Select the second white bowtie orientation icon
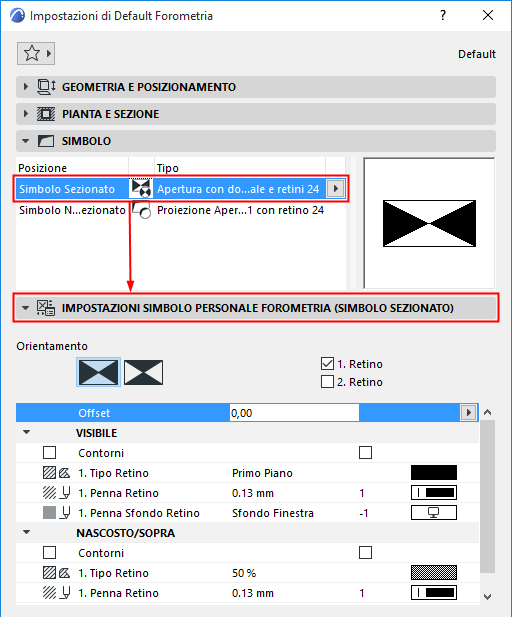Viewport: 512px width, 617px height. pos(143,372)
